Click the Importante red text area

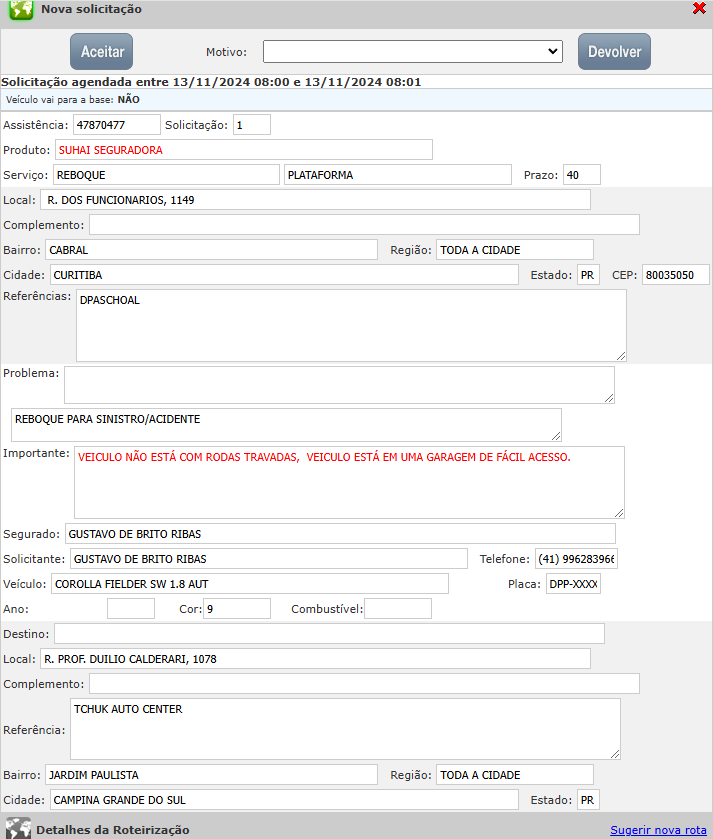[349, 482]
